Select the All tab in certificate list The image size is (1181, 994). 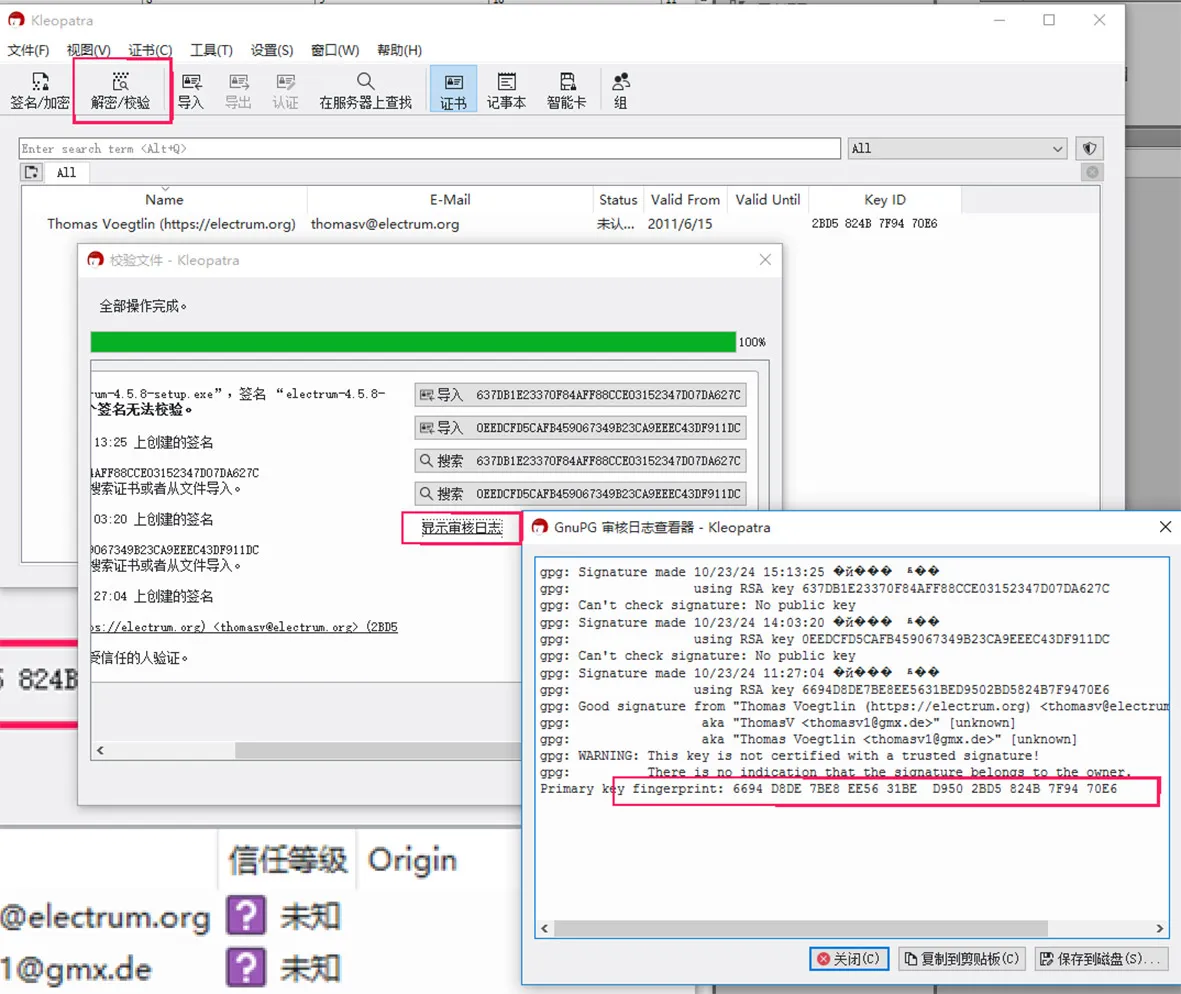(x=66, y=172)
